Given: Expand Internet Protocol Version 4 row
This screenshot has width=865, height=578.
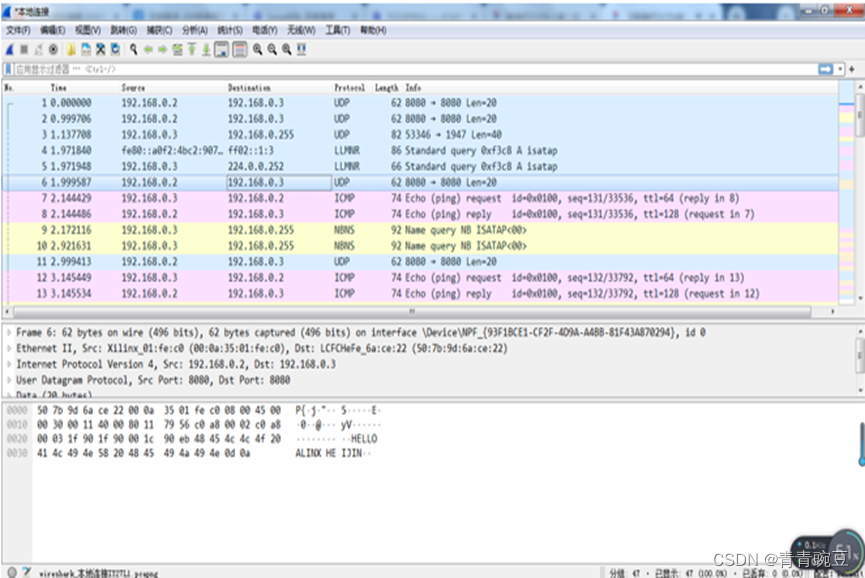Looking at the screenshot, I should (x=9, y=364).
